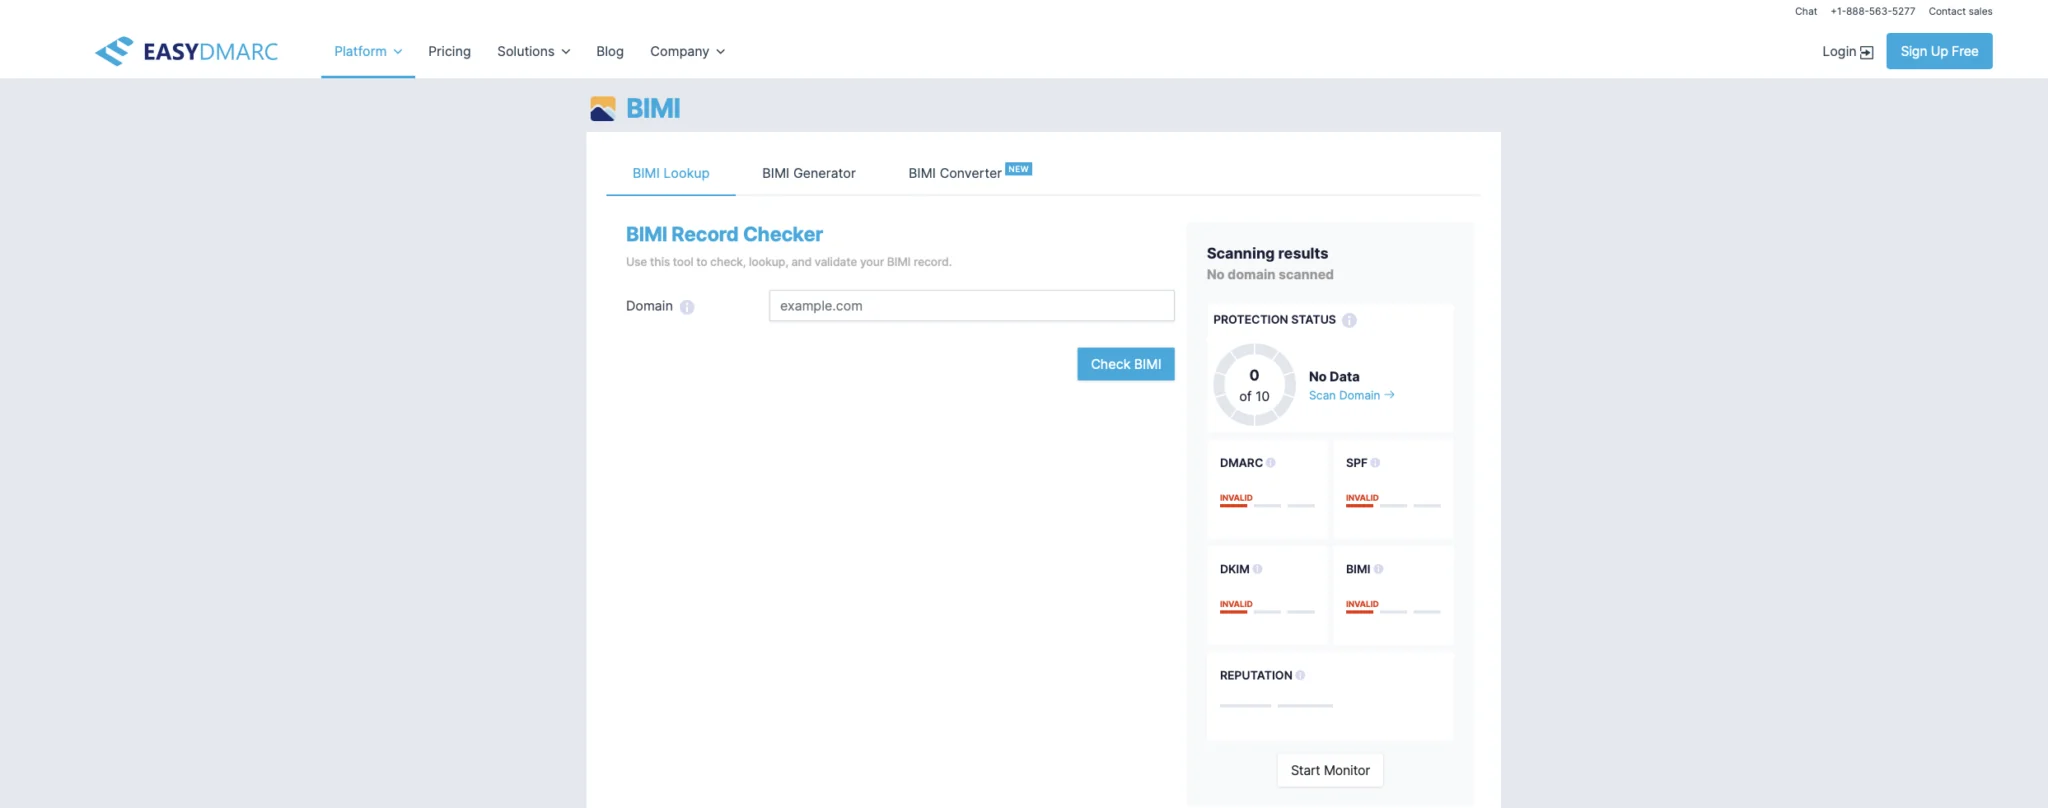
Task: Click the SPF invalid status bar
Action: coord(1393,505)
